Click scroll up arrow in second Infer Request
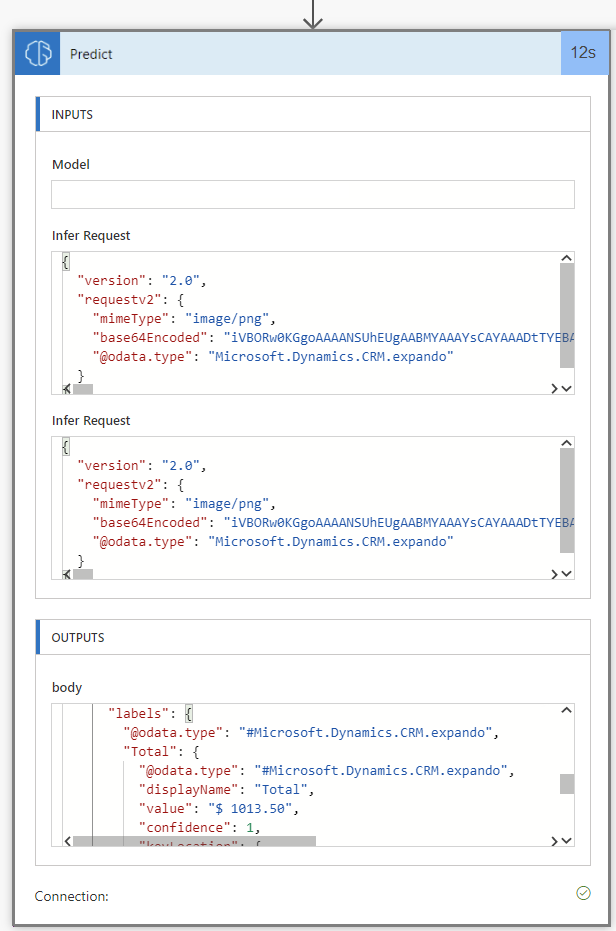The width and height of the screenshot is (616, 931). [x=567, y=443]
